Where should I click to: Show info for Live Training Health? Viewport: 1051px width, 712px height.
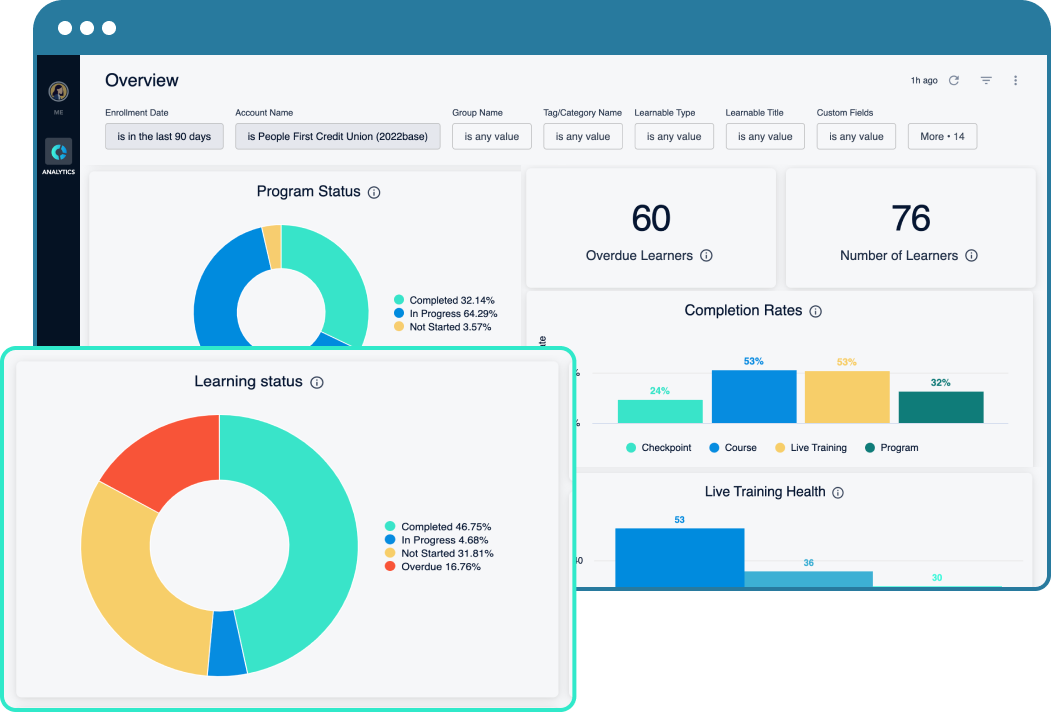(x=838, y=493)
